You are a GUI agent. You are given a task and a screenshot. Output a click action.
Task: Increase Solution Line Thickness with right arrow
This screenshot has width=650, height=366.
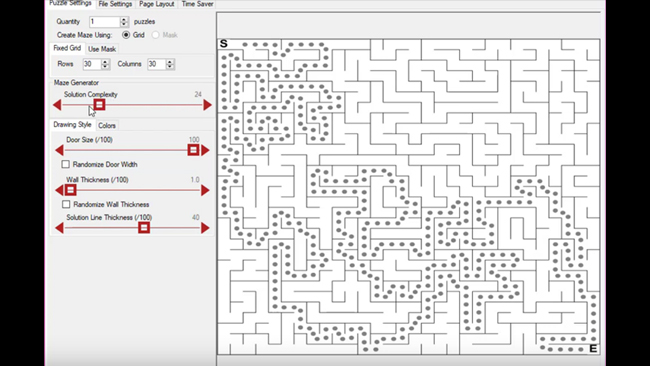[205, 228]
